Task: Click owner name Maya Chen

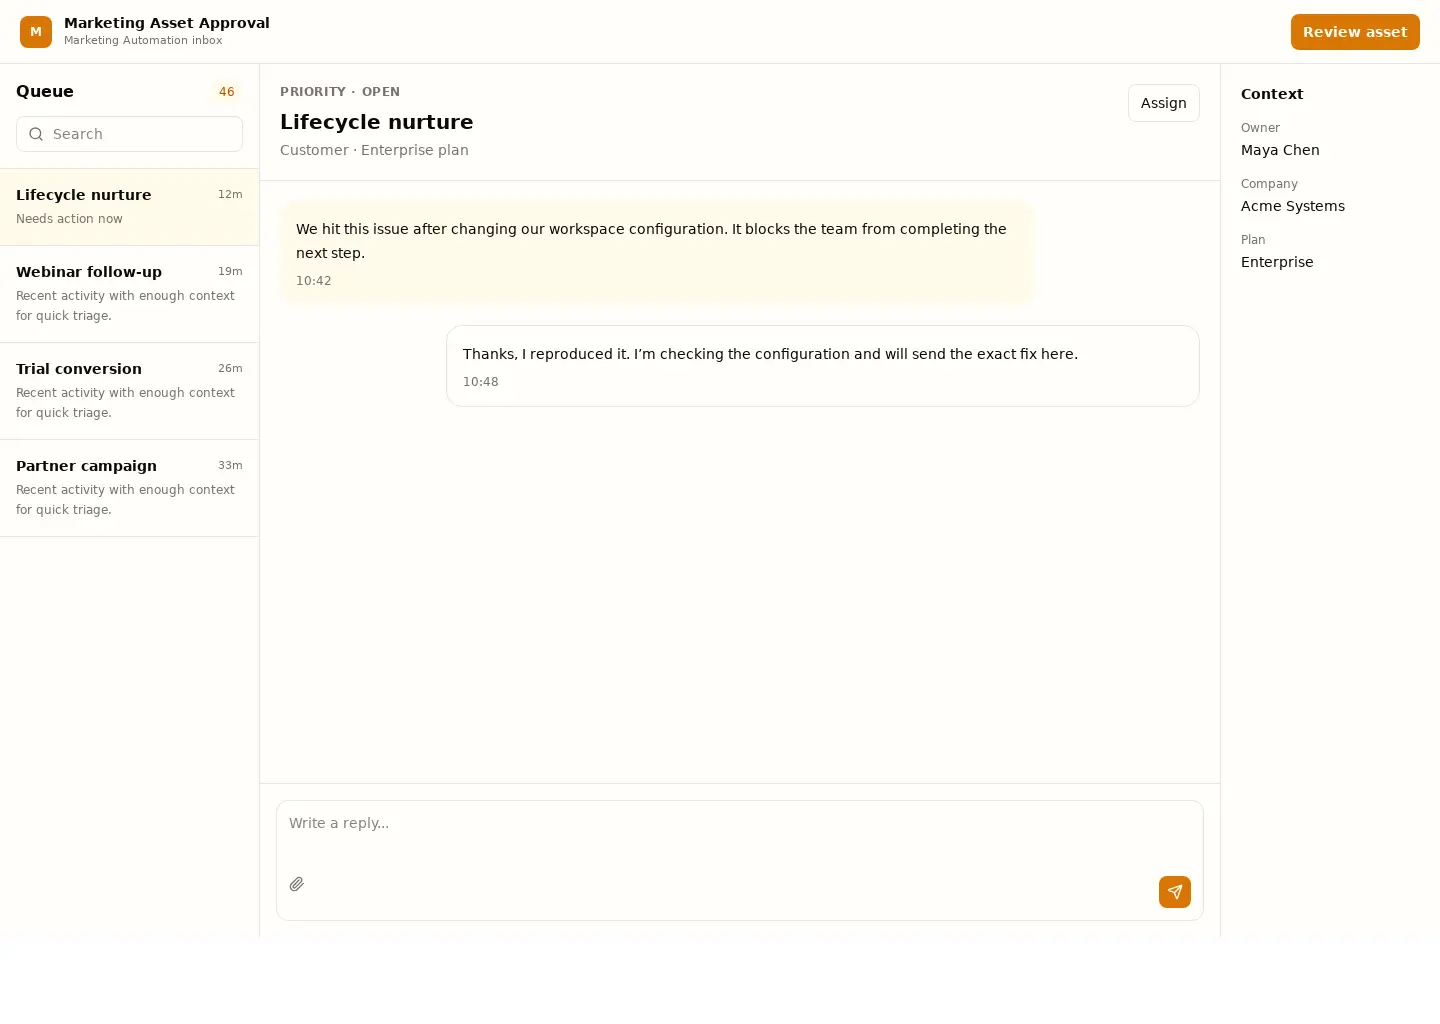Action: click(1280, 150)
